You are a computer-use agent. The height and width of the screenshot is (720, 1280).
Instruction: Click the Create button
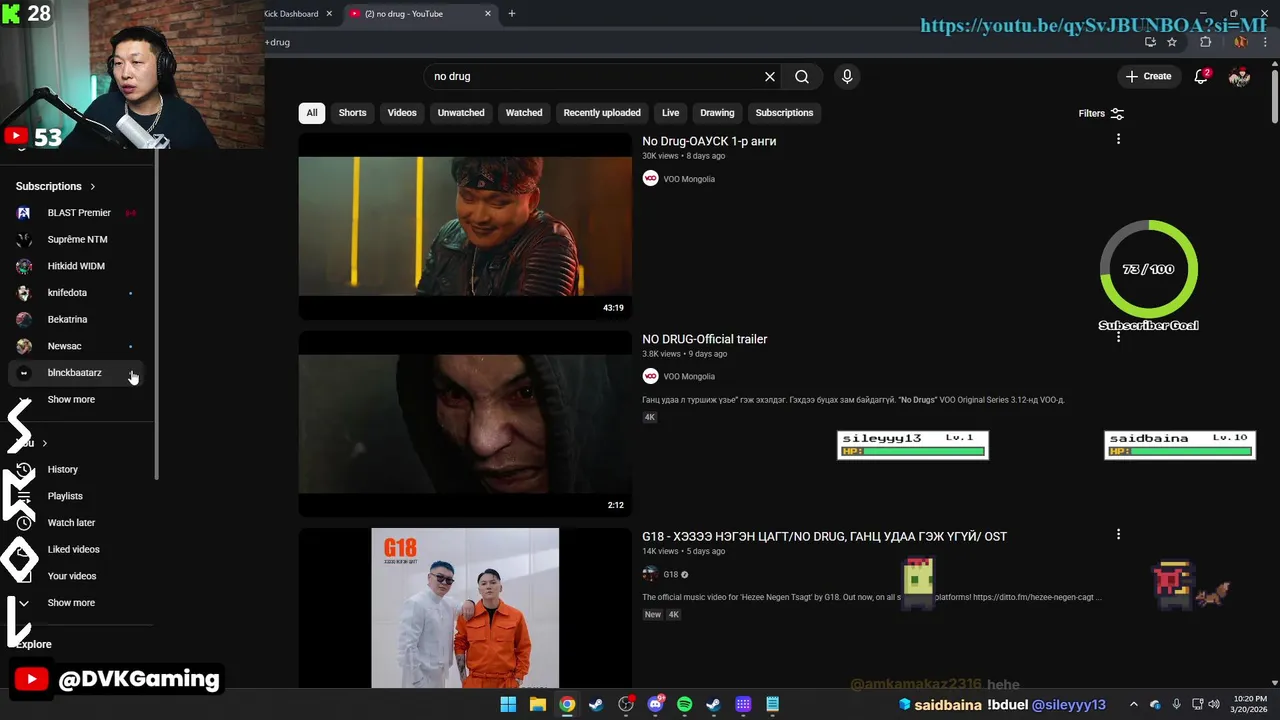[x=1148, y=76]
